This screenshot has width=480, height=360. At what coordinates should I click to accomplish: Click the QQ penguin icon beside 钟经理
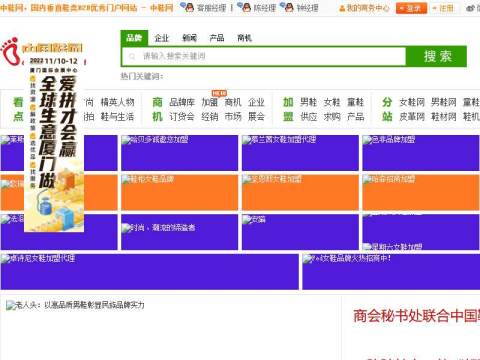click(287, 7)
